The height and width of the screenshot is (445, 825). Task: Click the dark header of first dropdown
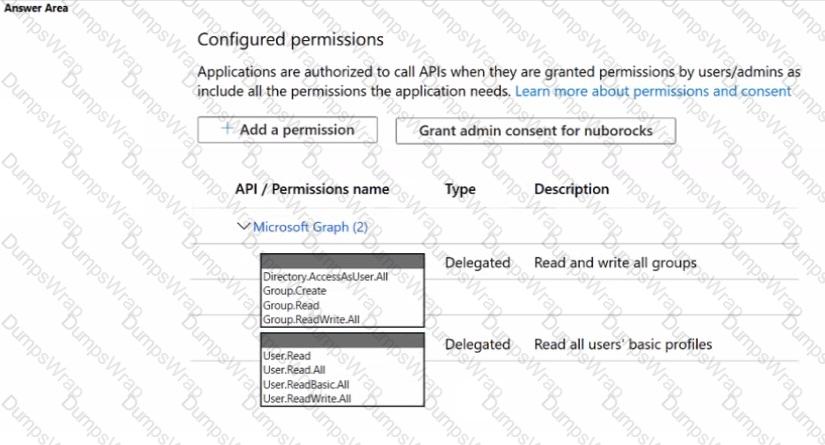point(343,261)
